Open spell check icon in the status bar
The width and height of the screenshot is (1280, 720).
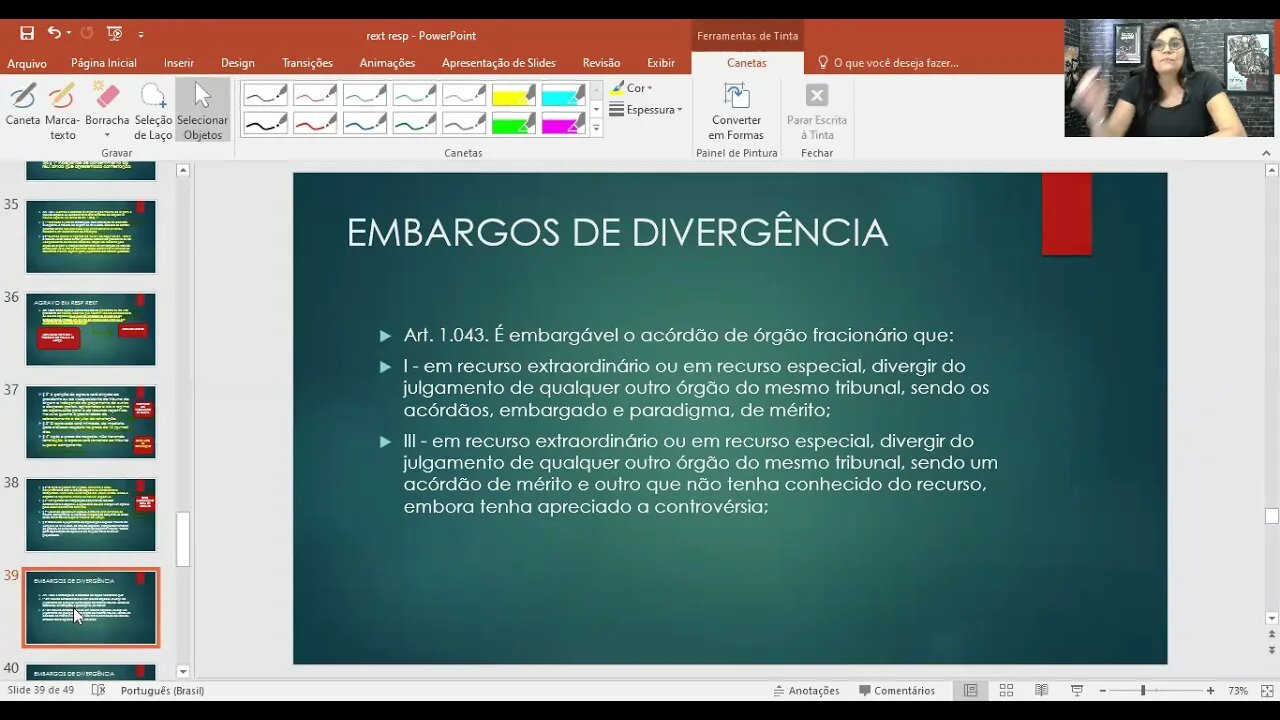(98, 691)
